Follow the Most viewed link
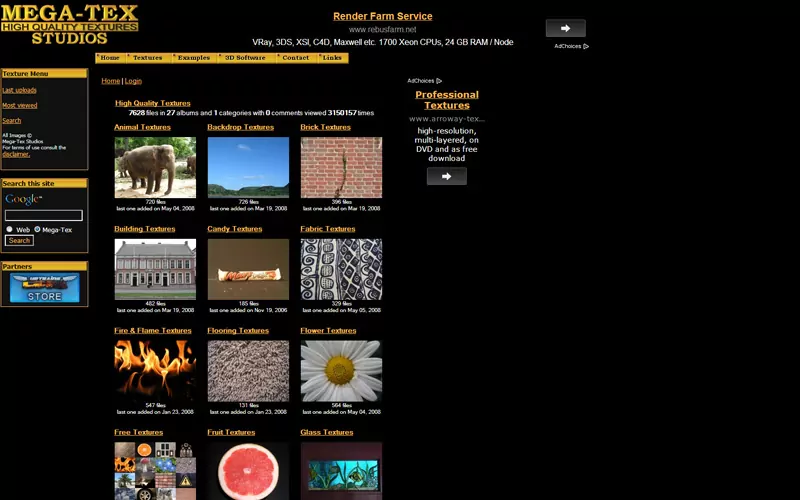The image size is (800, 500). tap(19, 105)
